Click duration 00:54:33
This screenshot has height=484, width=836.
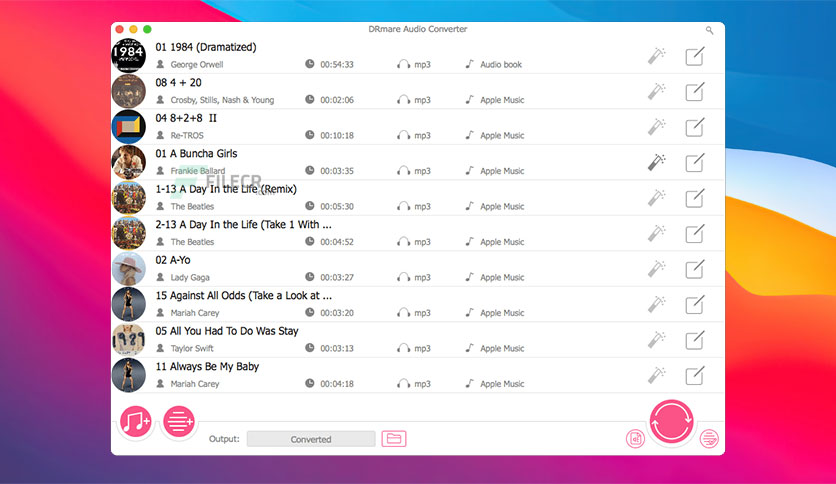coord(337,64)
